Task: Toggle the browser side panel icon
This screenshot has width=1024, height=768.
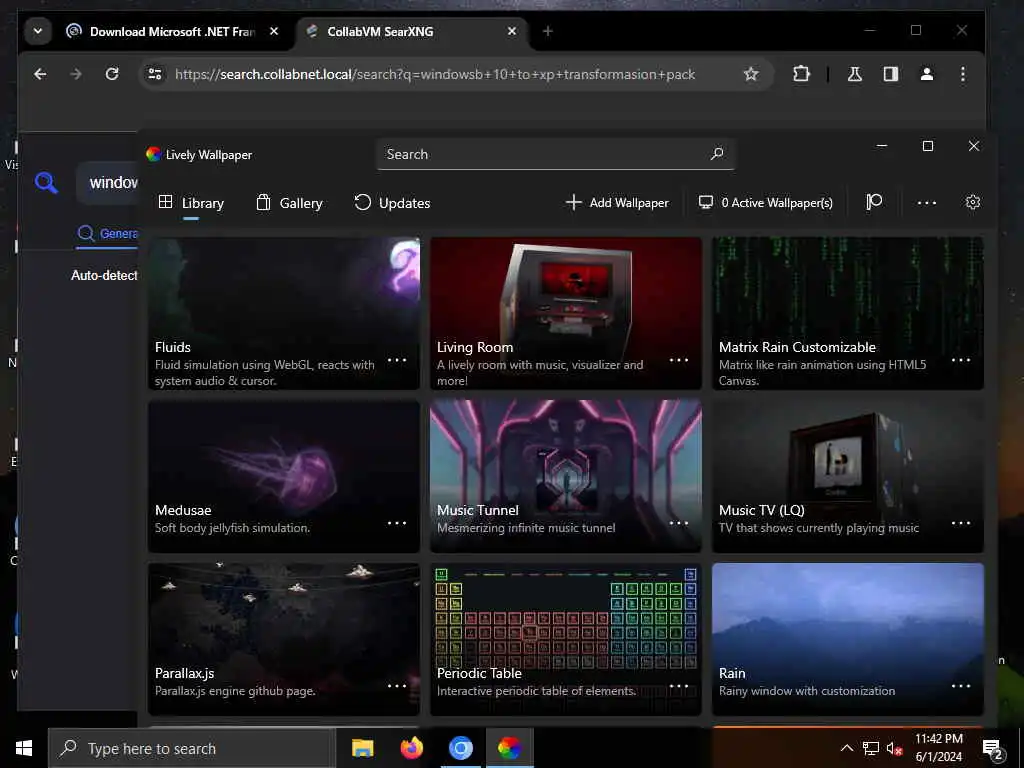Action: pos(891,74)
